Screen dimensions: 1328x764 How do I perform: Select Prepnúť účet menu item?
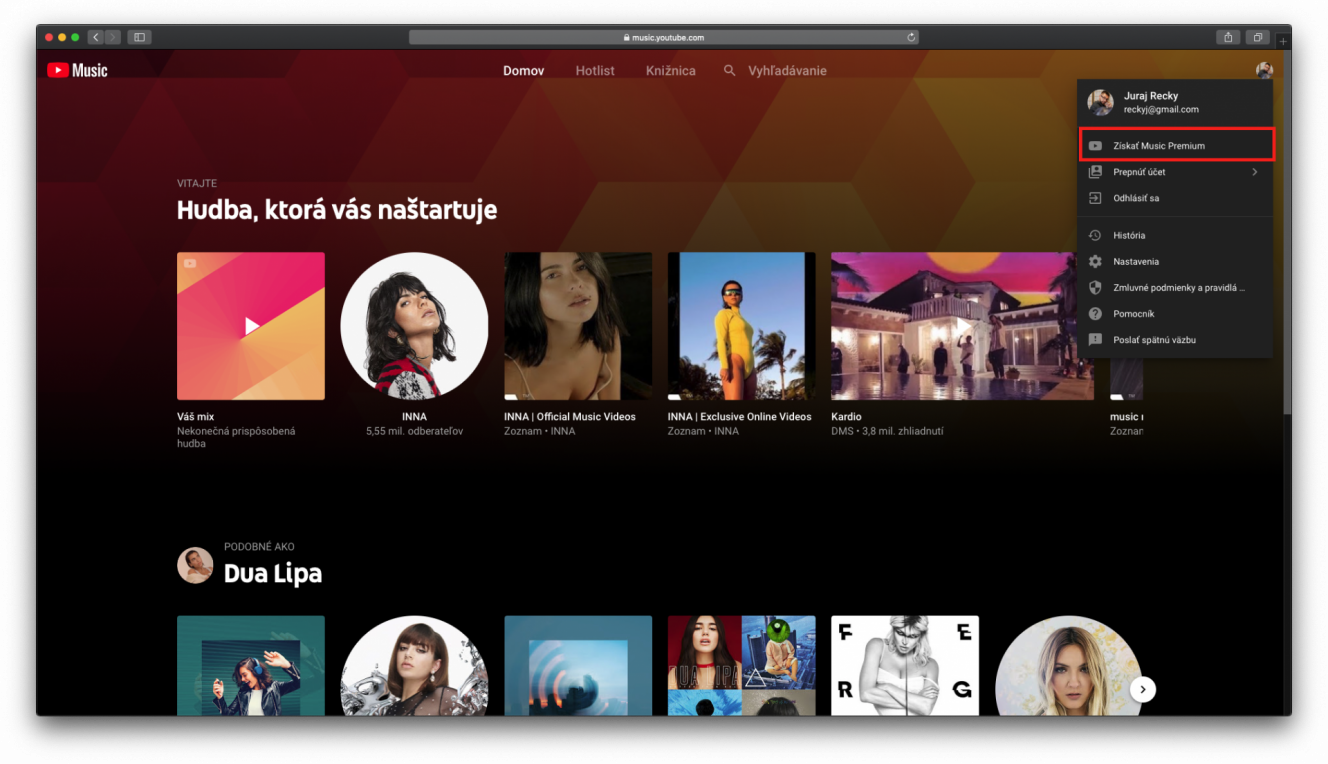tap(1175, 172)
